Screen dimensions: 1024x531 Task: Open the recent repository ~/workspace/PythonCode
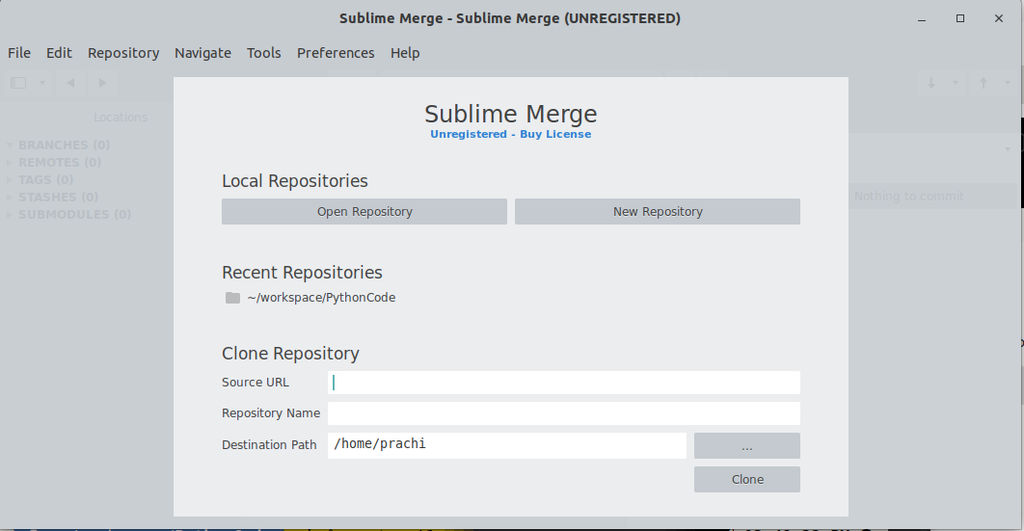321,298
